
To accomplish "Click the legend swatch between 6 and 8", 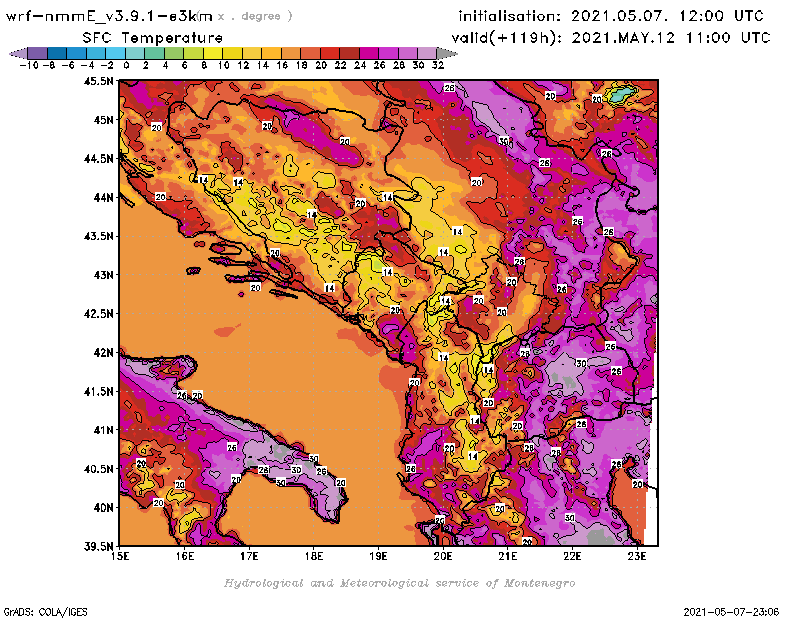I will [193, 53].
